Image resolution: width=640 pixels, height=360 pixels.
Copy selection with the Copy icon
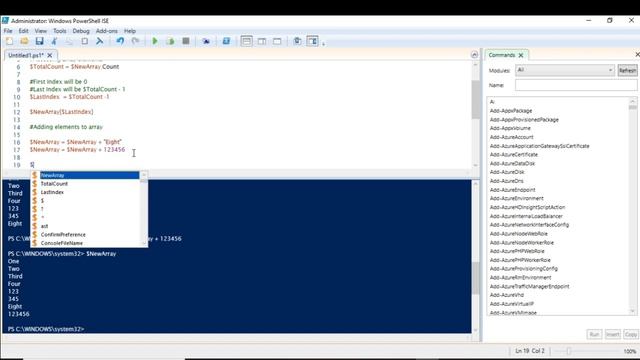point(69,41)
